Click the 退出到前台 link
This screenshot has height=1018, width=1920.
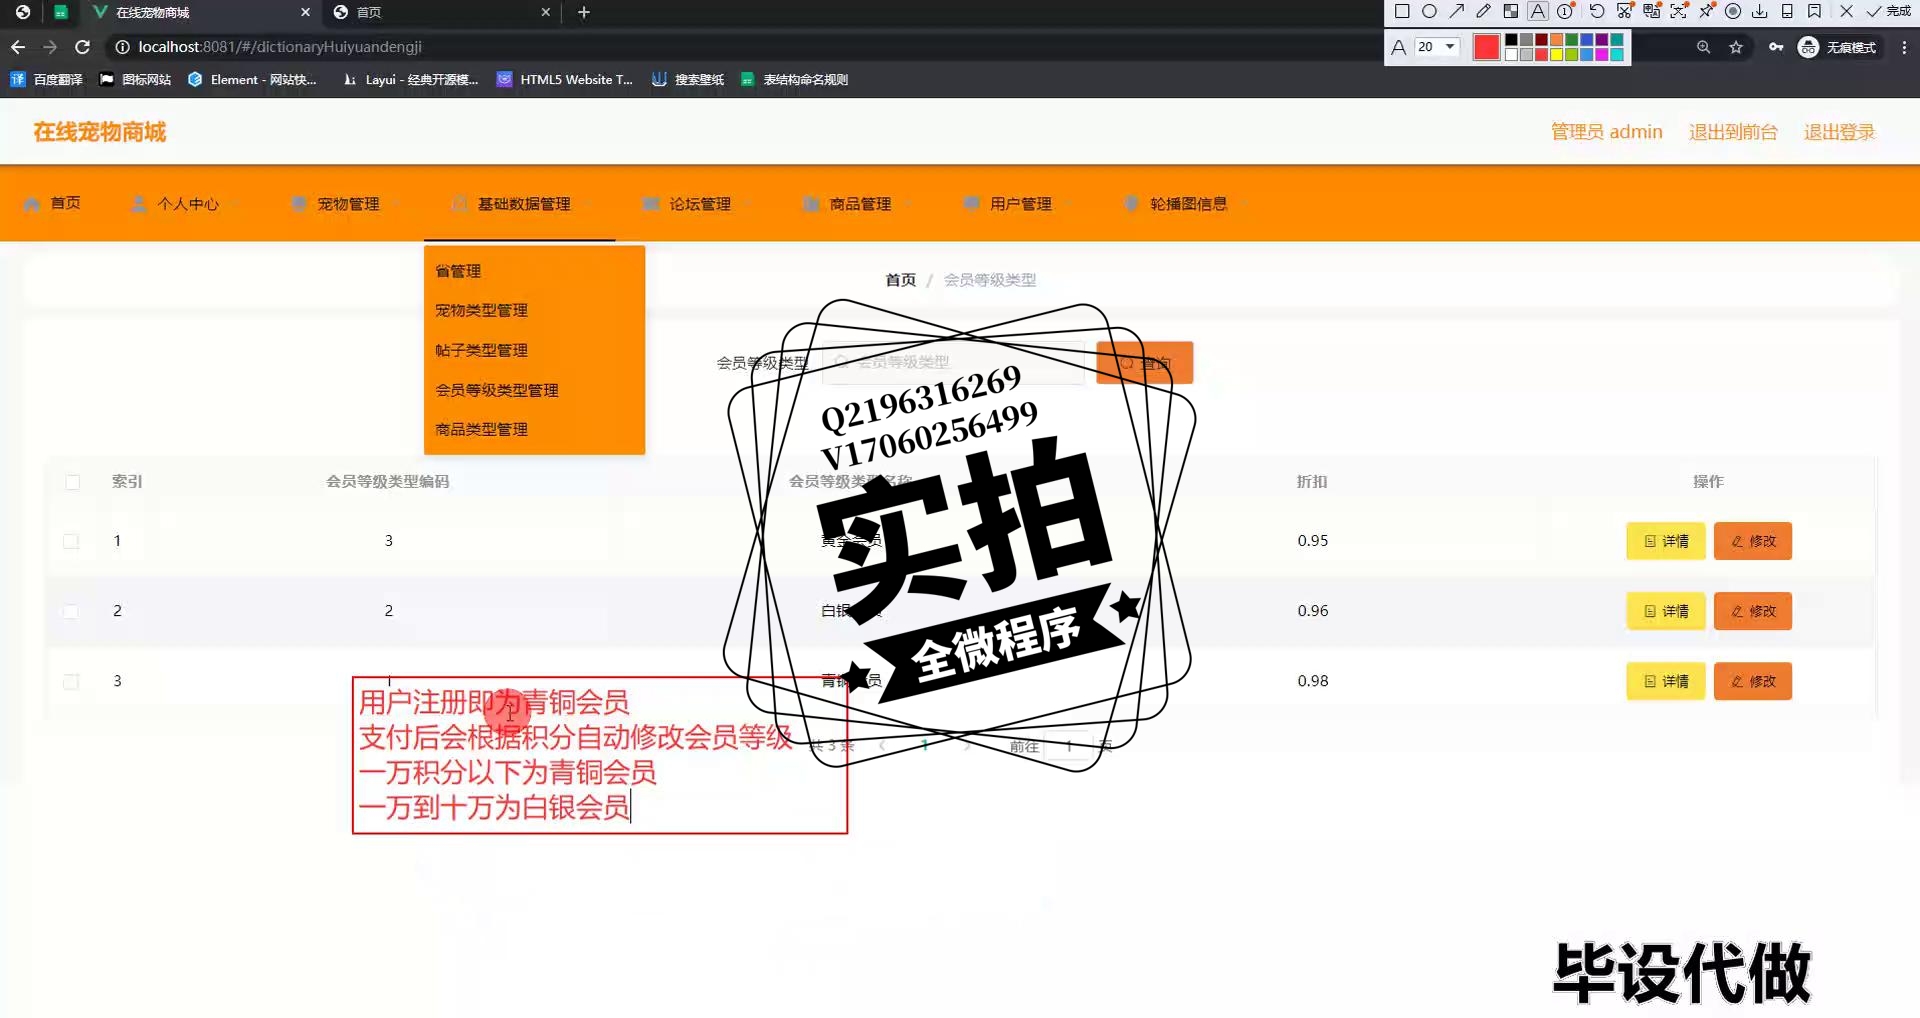[1733, 132]
